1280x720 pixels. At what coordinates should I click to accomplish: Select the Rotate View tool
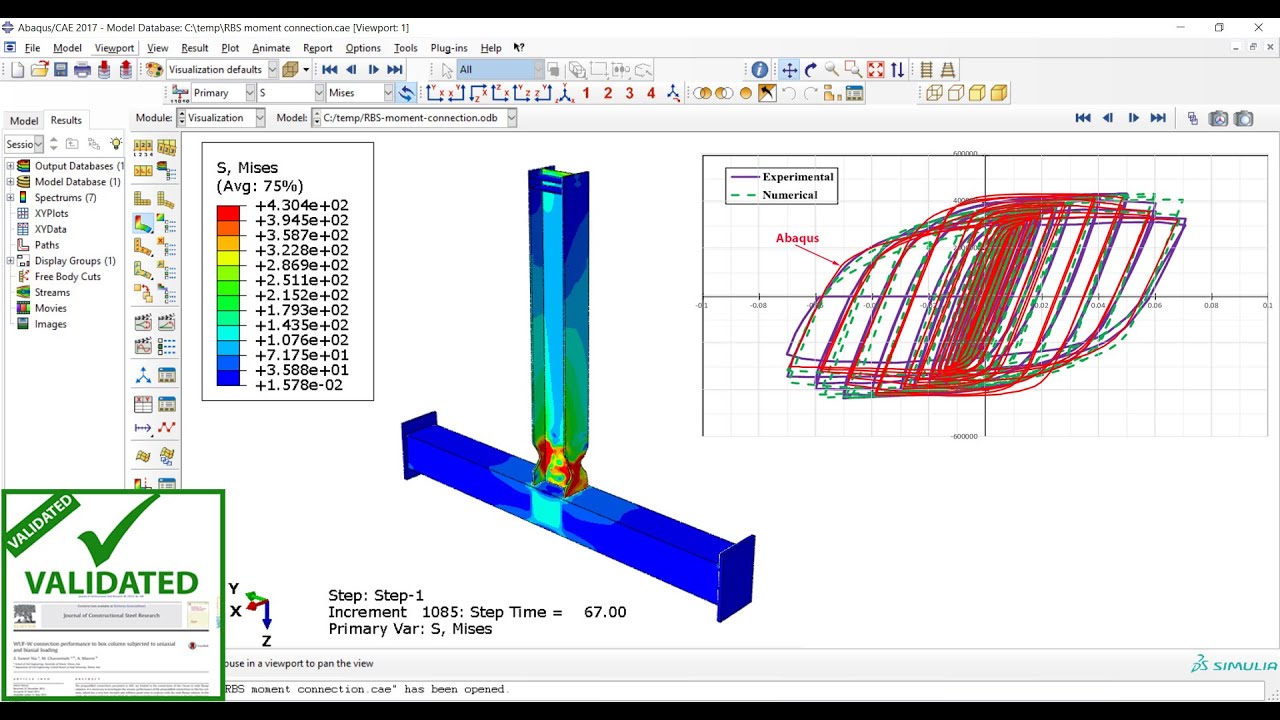click(811, 69)
